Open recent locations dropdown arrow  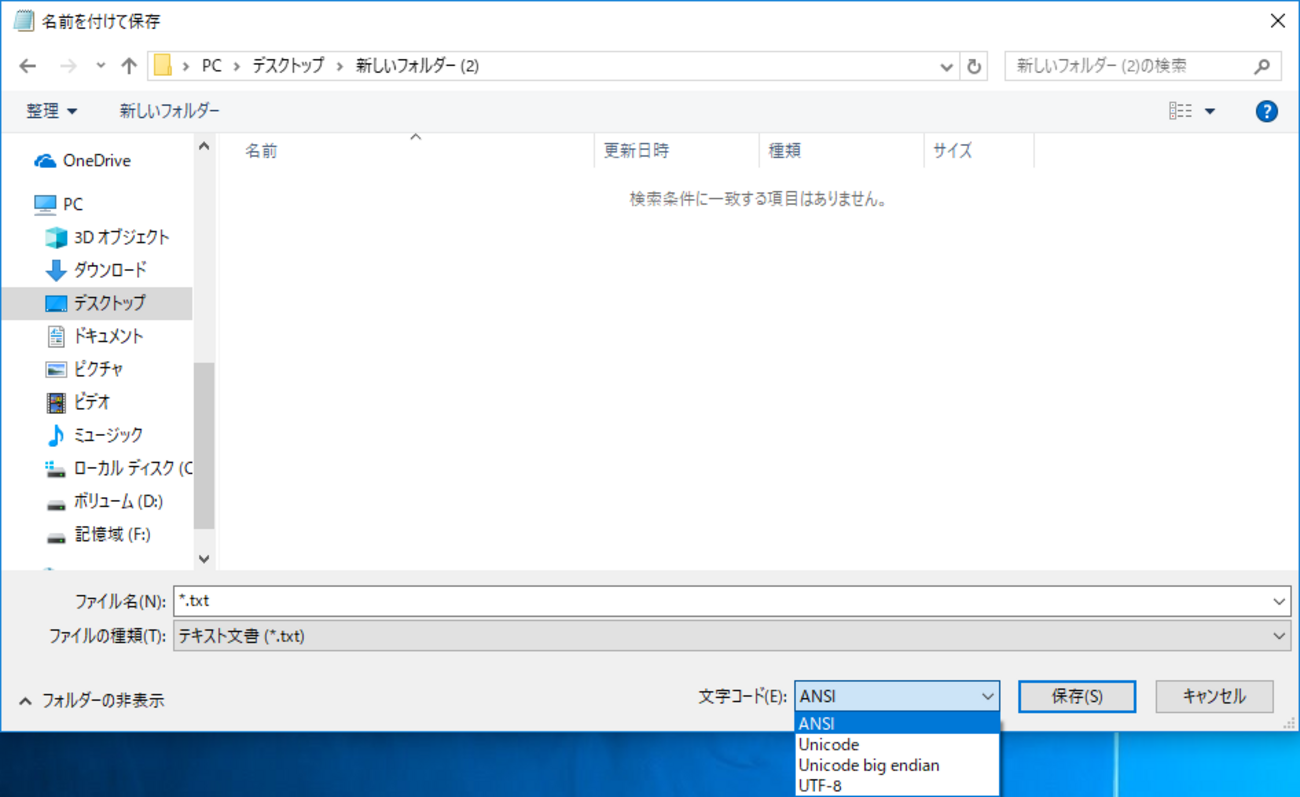100,66
